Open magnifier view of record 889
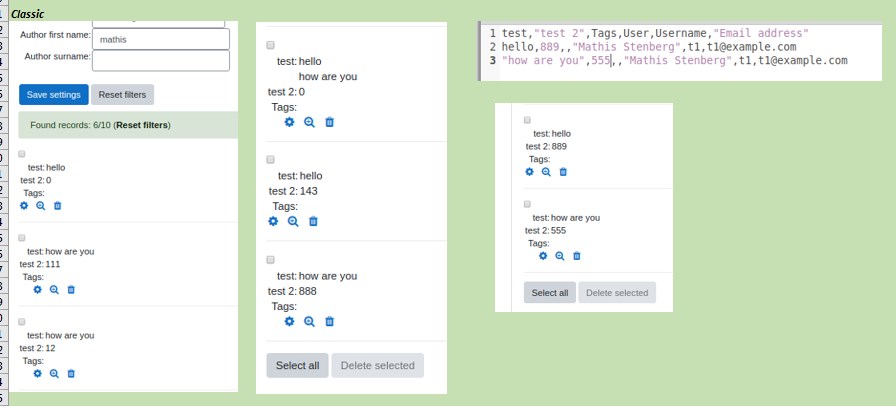This screenshot has height=406, width=896. [546, 172]
